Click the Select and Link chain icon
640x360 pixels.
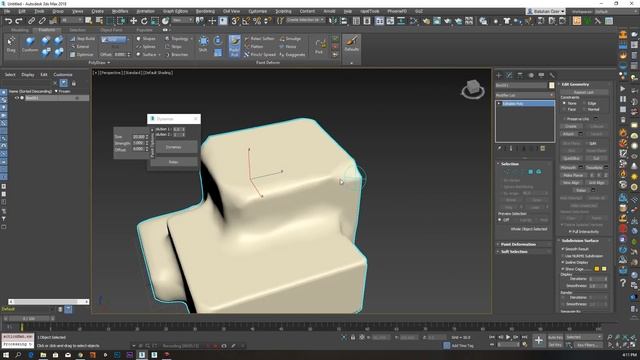31,21
